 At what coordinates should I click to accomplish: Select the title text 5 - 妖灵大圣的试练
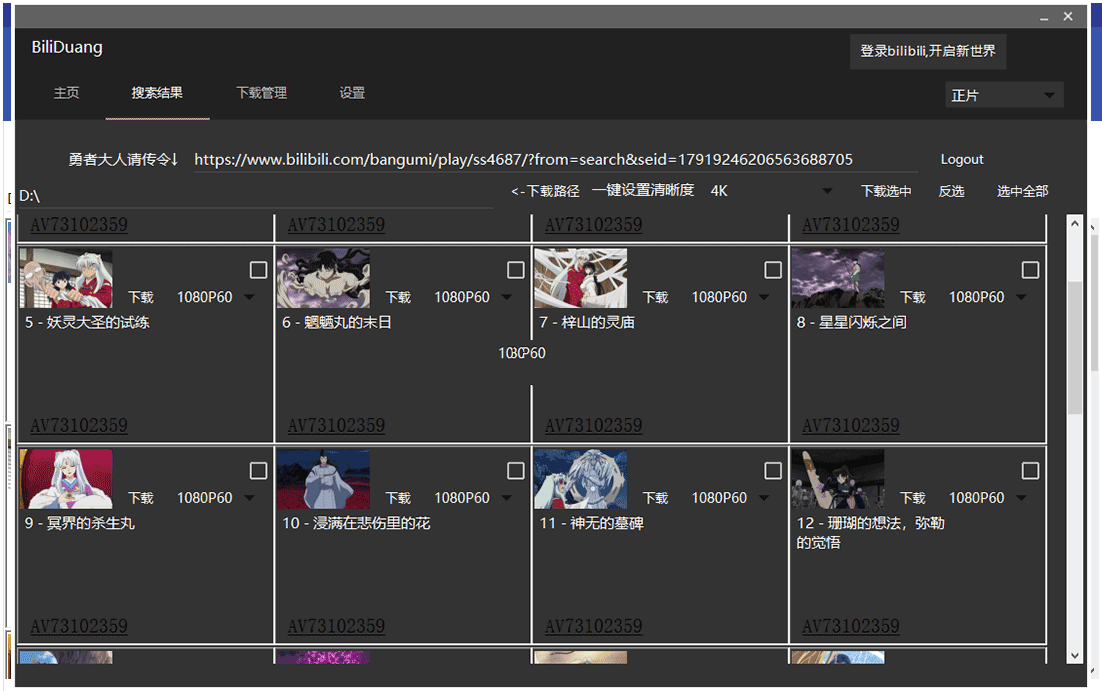87,323
